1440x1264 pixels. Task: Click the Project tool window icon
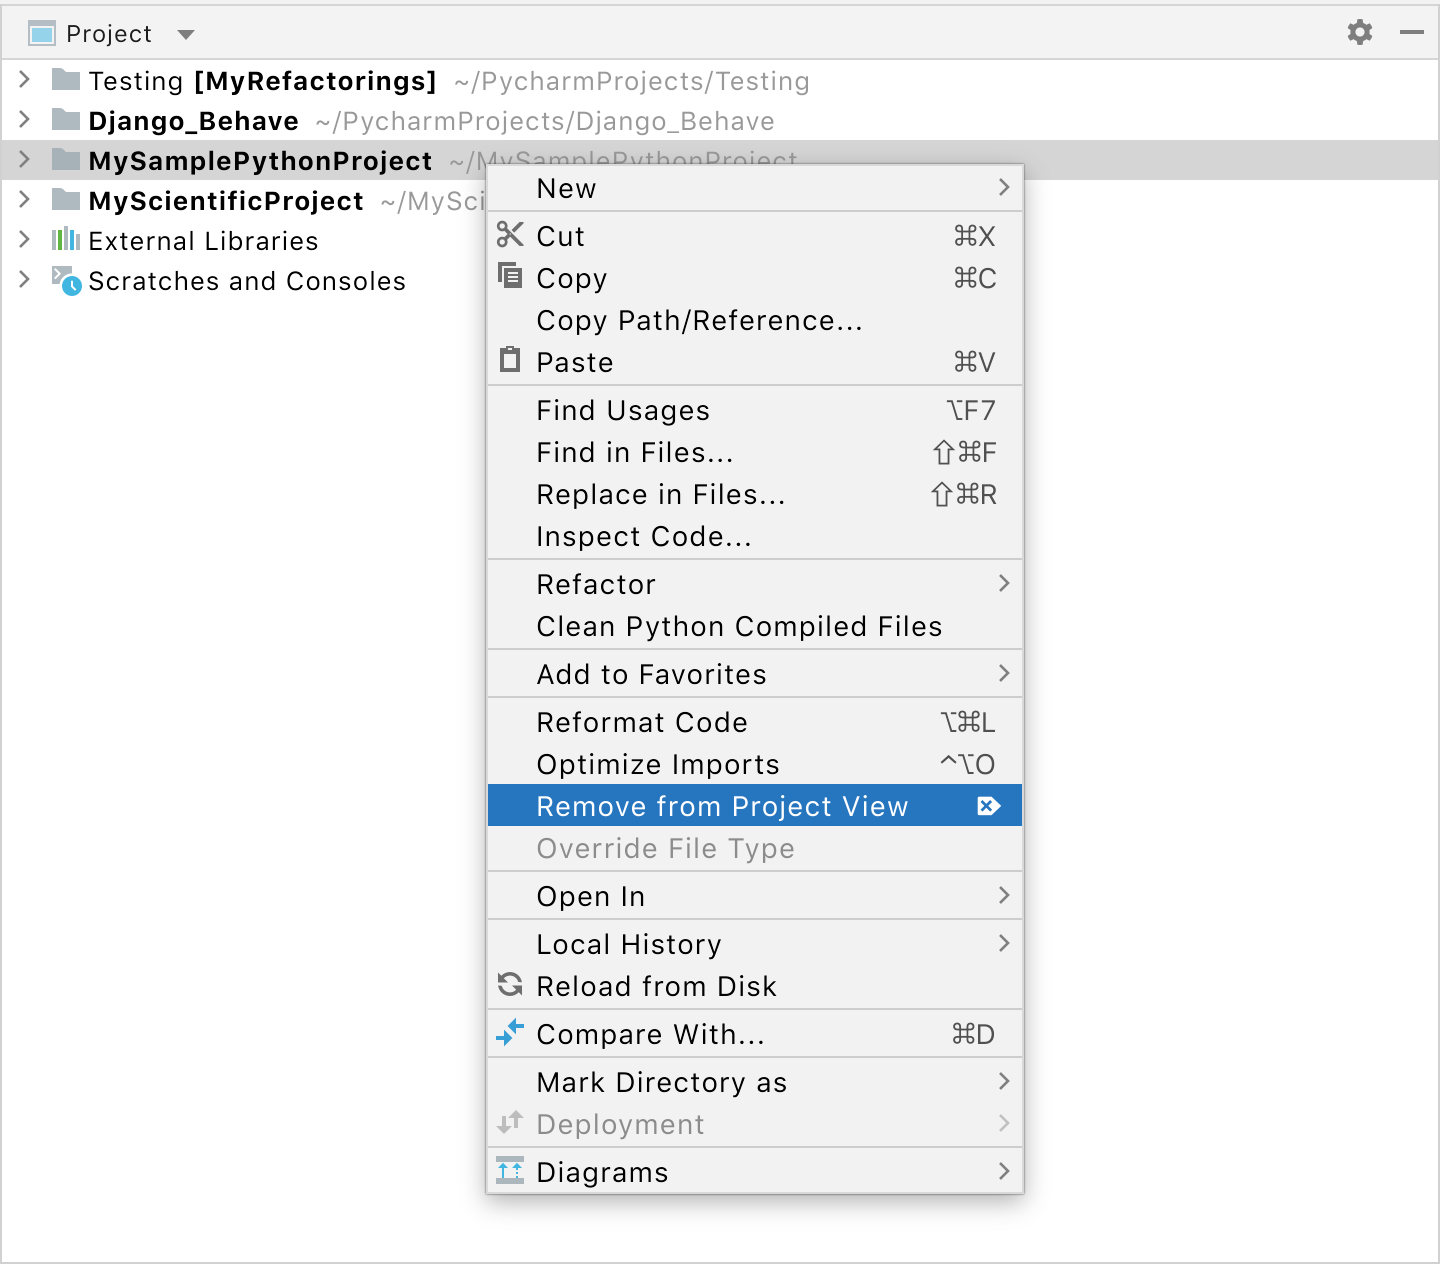click(x=40, y=32)
